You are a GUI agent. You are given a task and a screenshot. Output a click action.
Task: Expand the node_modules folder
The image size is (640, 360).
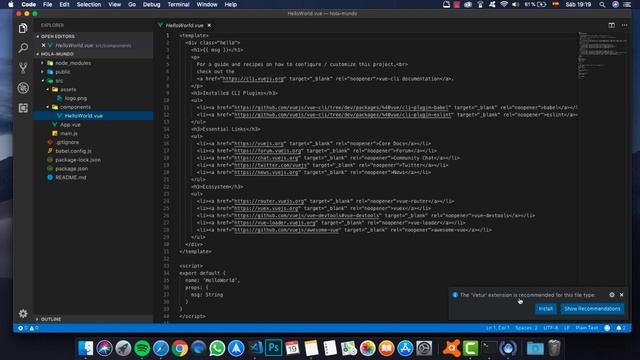[73, 63]
